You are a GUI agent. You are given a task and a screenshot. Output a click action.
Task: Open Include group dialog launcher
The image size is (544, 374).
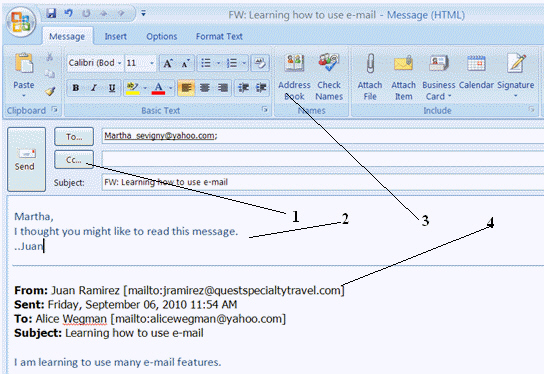tap(531, 110)
